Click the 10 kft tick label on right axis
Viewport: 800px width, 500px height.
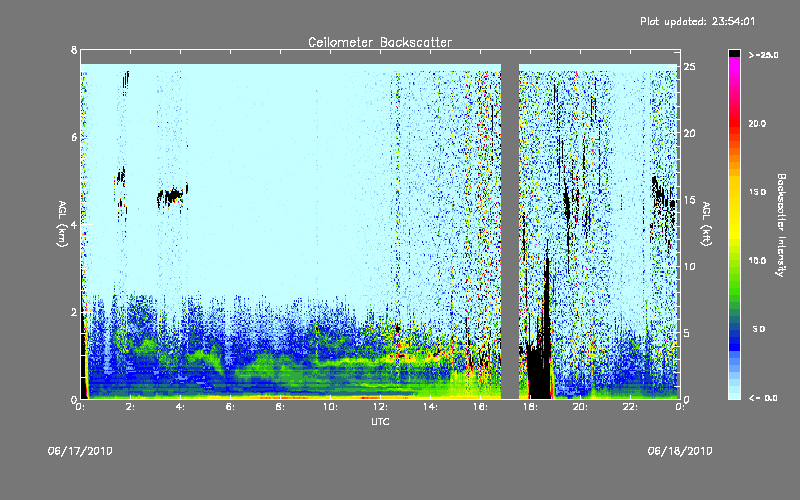(x=689, y=266)
